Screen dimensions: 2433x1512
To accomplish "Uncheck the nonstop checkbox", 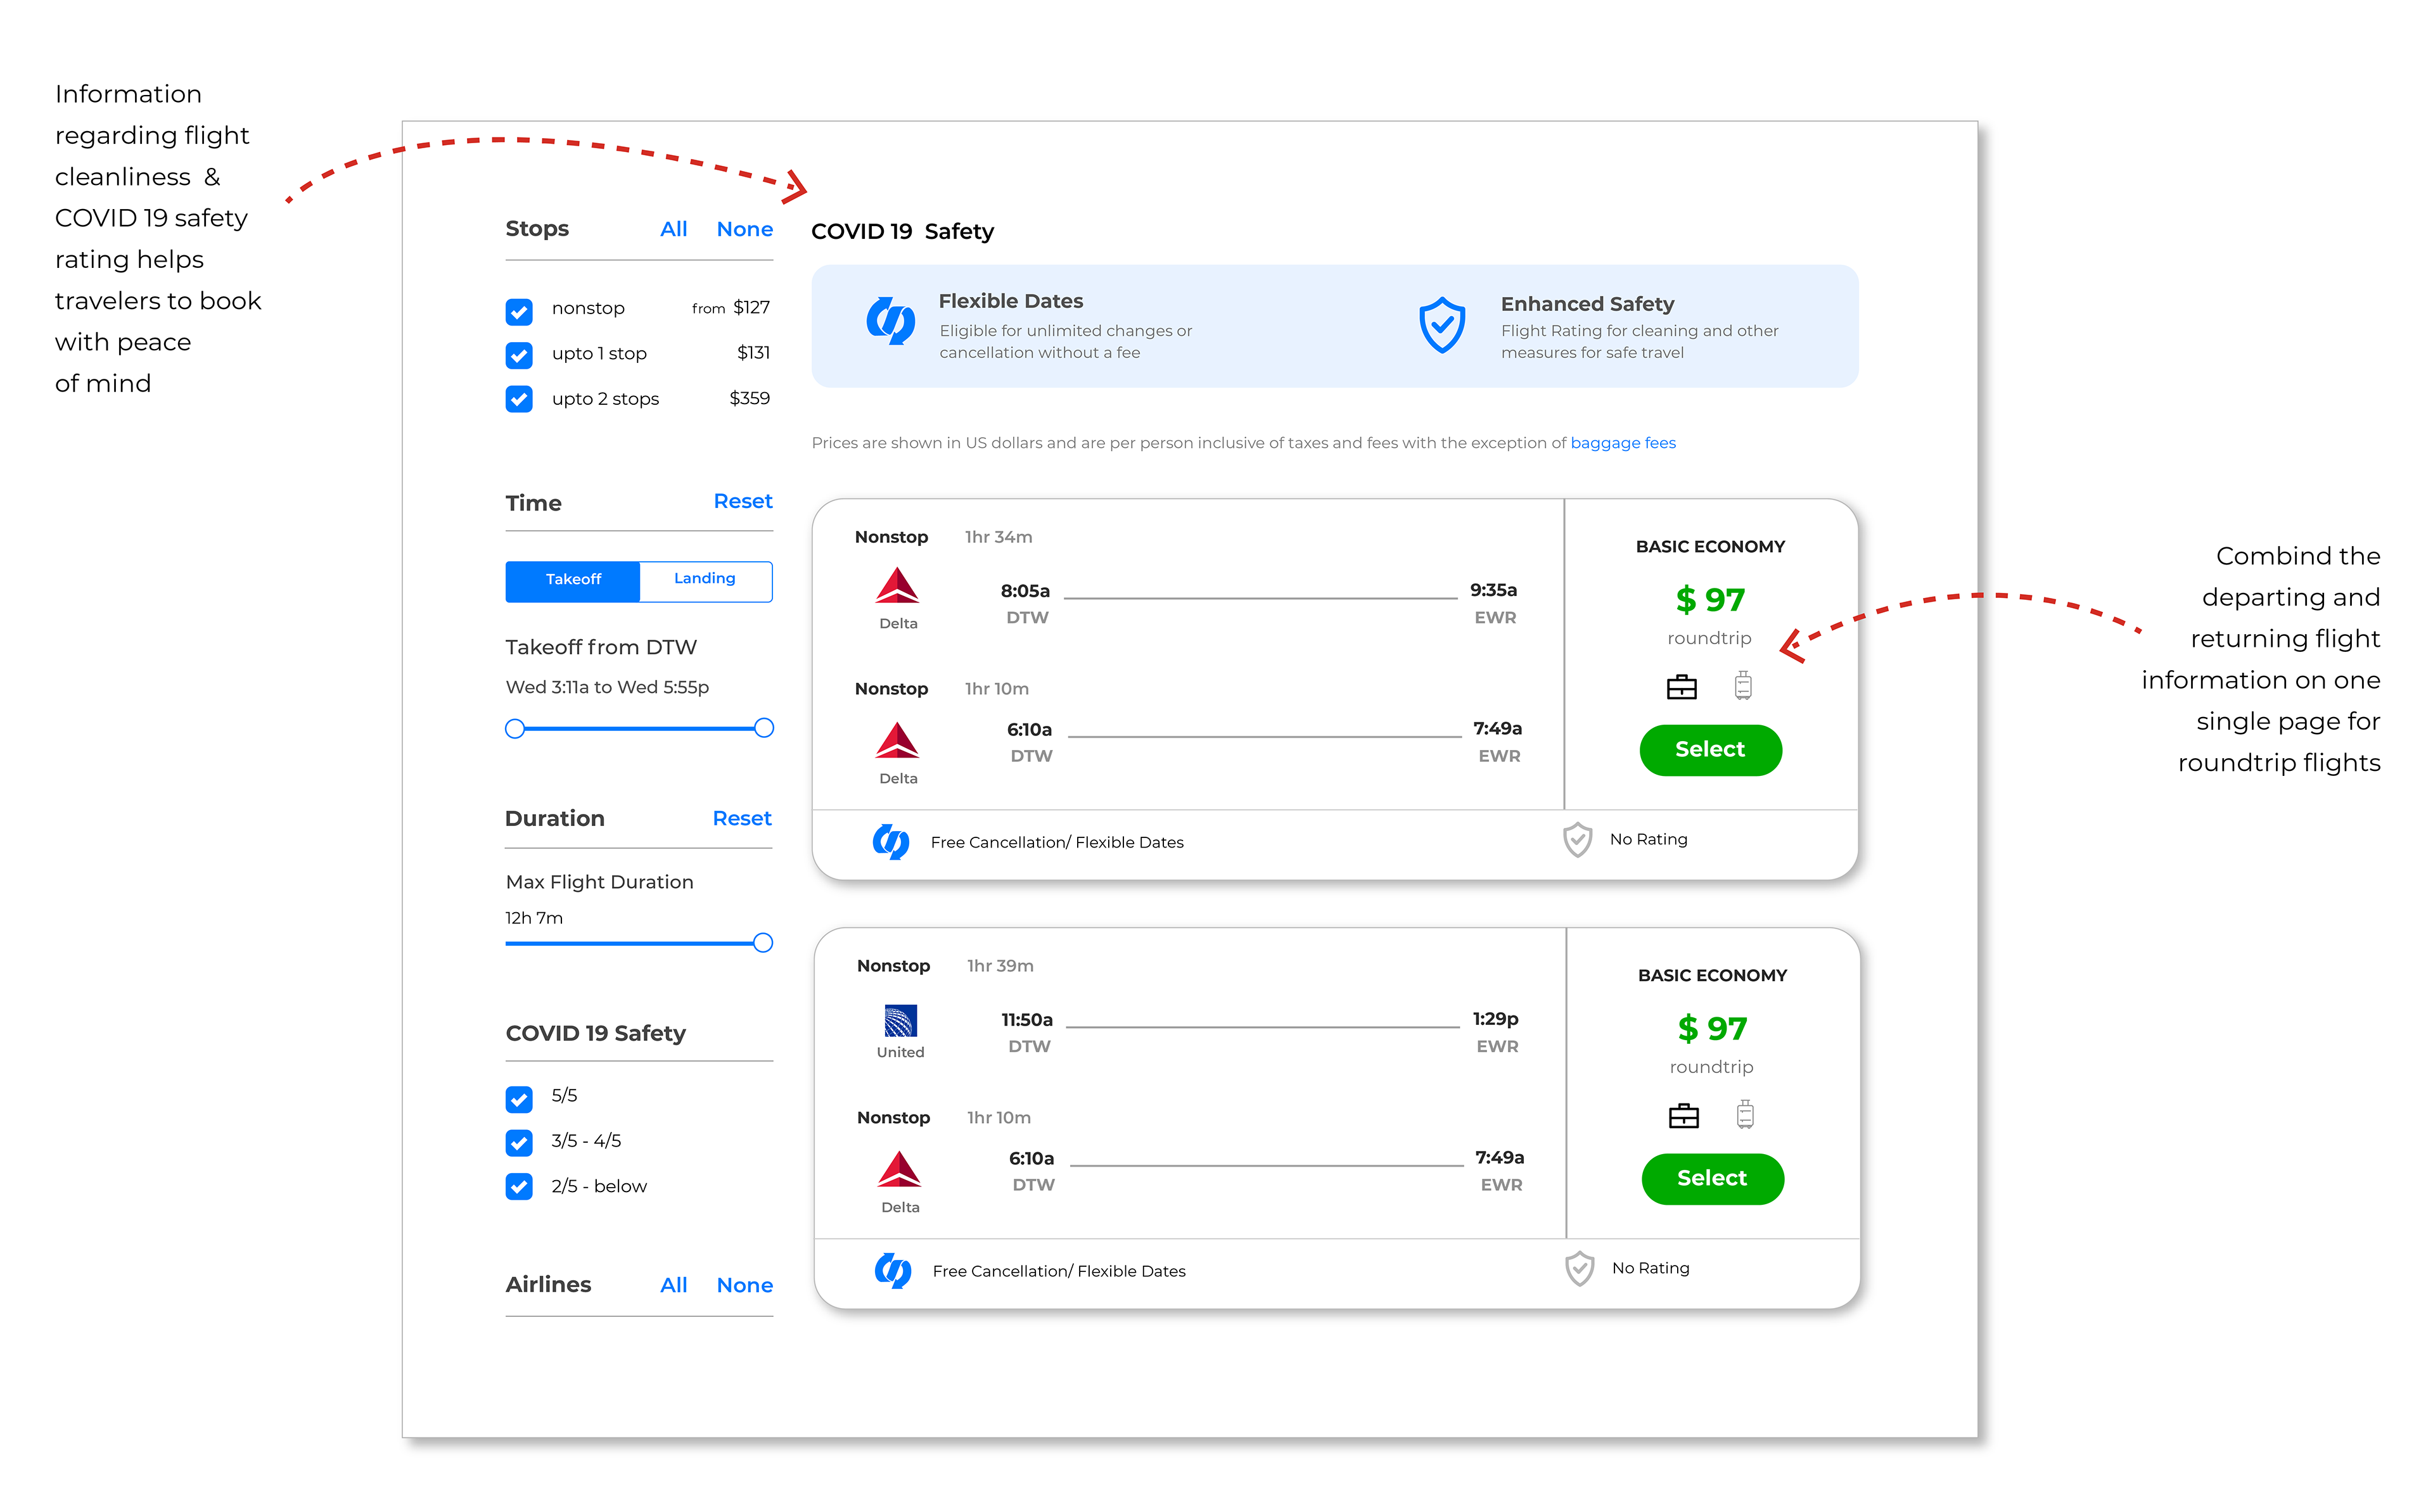I will point(519,312).
